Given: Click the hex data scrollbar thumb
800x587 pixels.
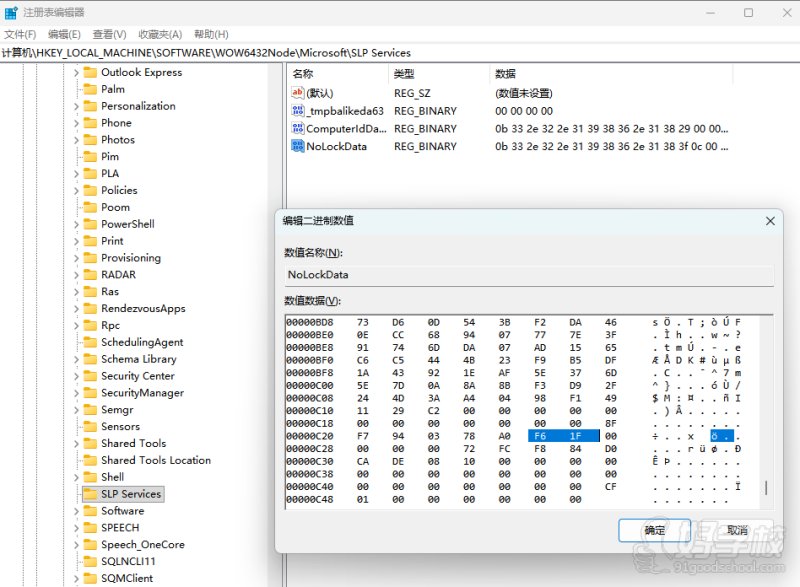Looking at the screenshot, I should [766, 487].
